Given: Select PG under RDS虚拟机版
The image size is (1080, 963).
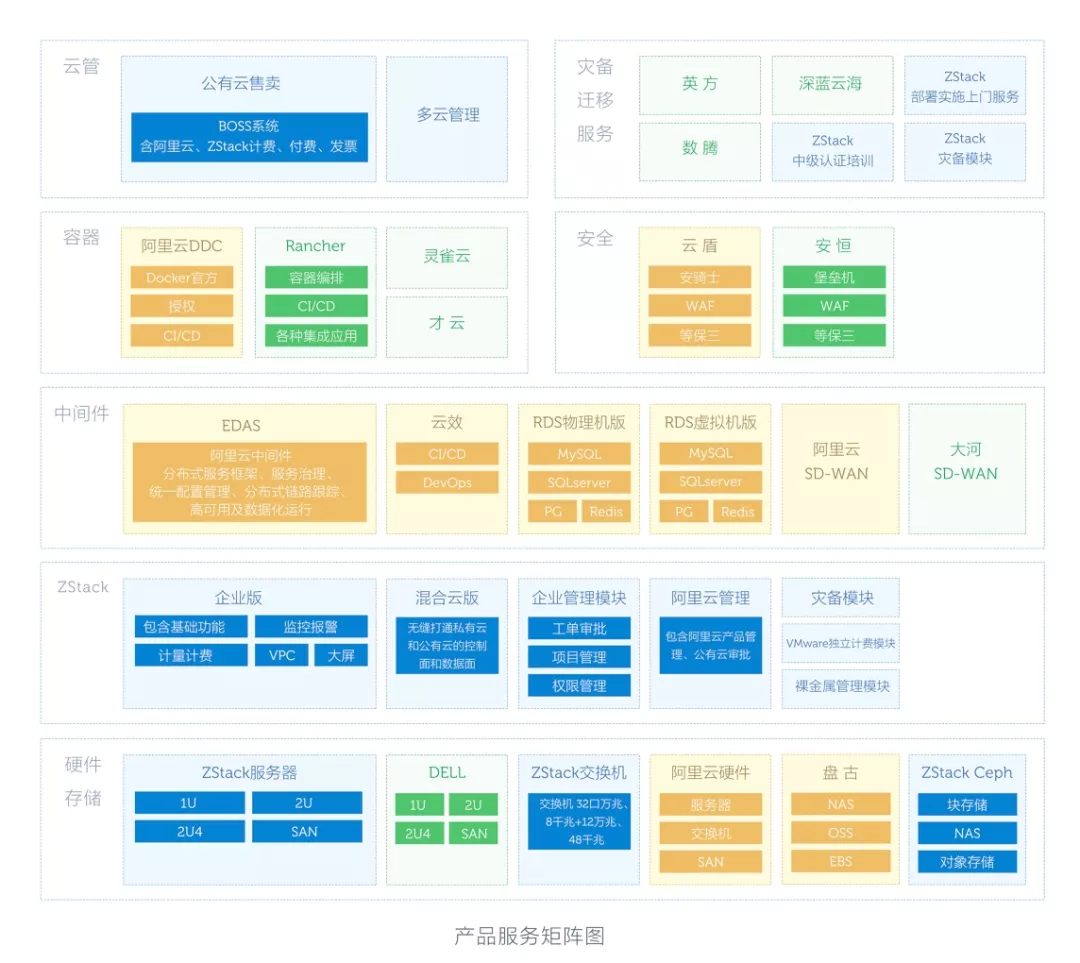Looking at the screenshot, I should [x=684, y=511].
